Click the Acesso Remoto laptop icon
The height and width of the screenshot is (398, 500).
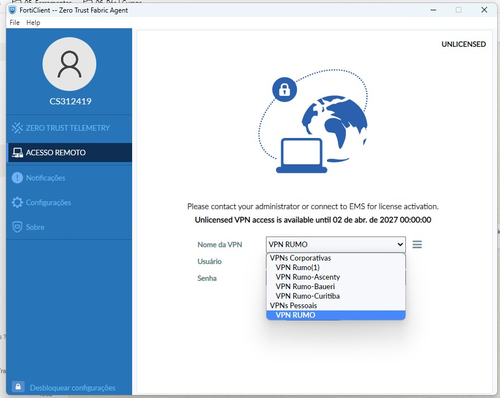[x=17, y=153]
